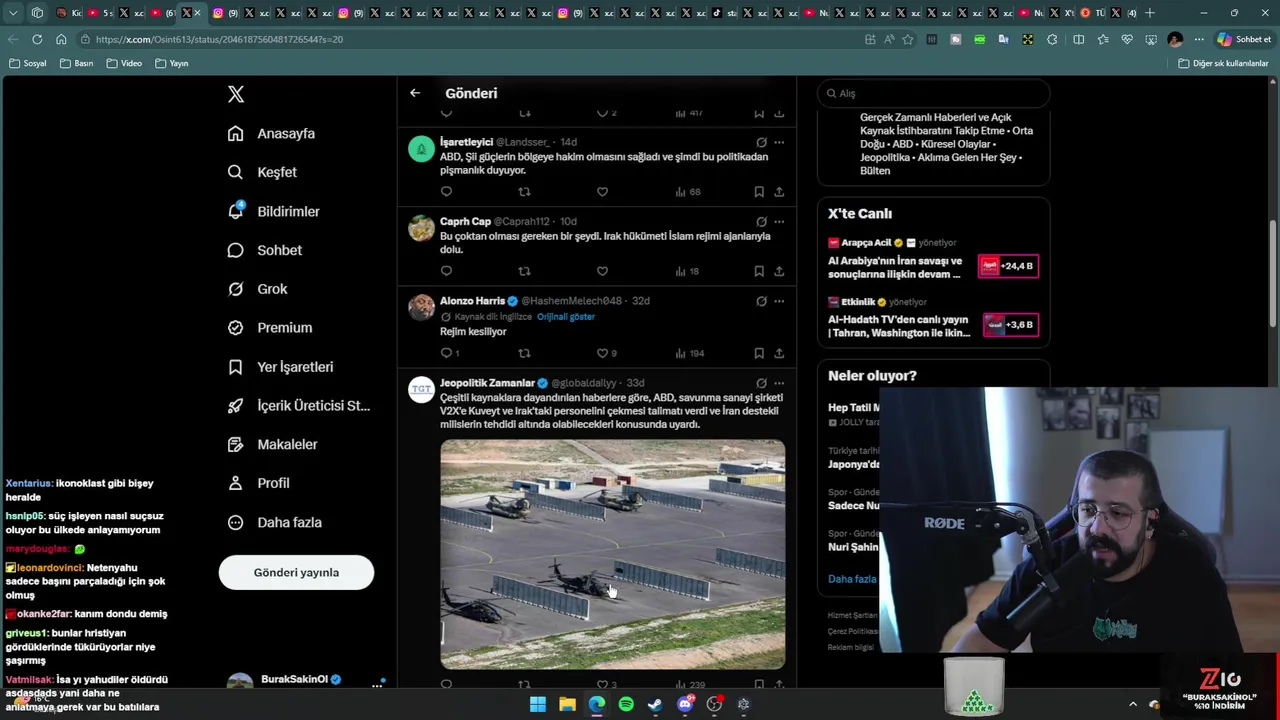Open more options on Alonzo Harris post
This screenshot has height=720, width=1280.
[x=779, y=301]
